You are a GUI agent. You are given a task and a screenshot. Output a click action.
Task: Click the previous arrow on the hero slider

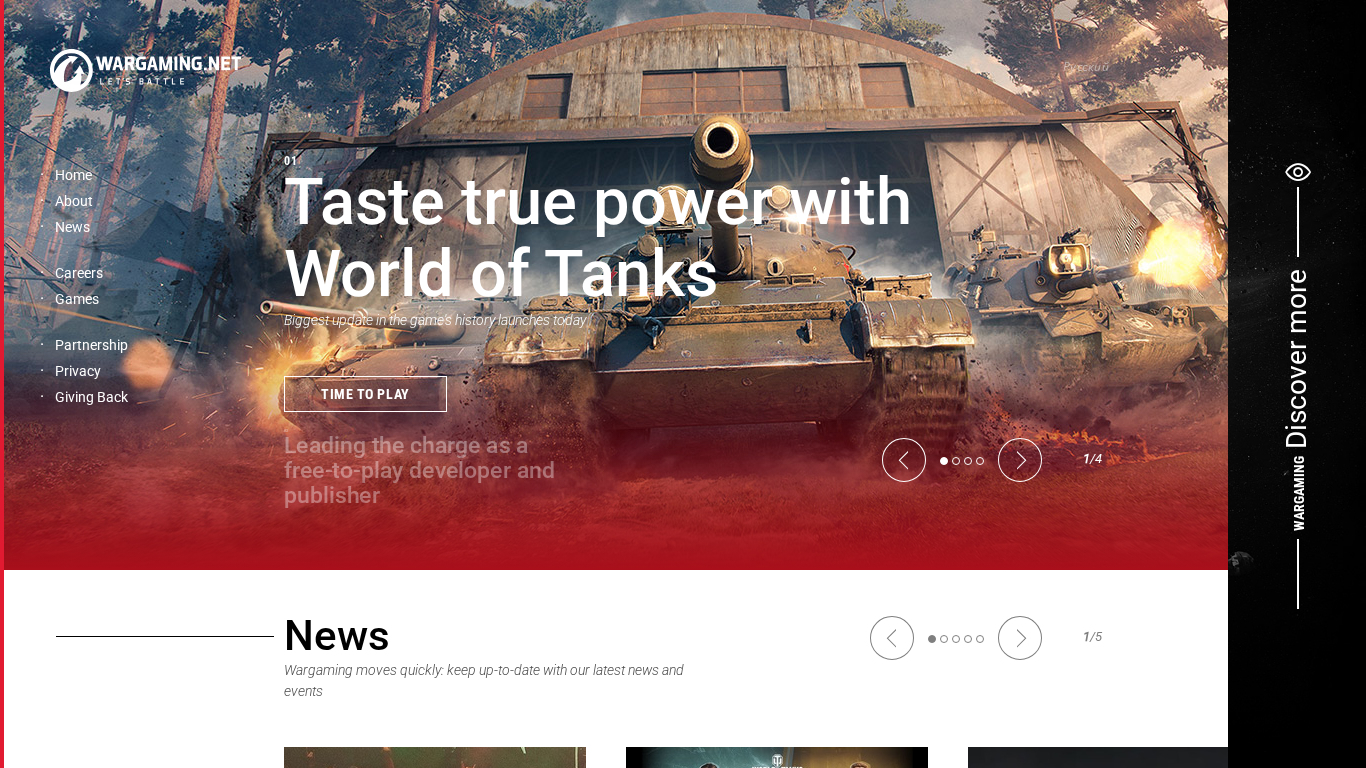904,460
